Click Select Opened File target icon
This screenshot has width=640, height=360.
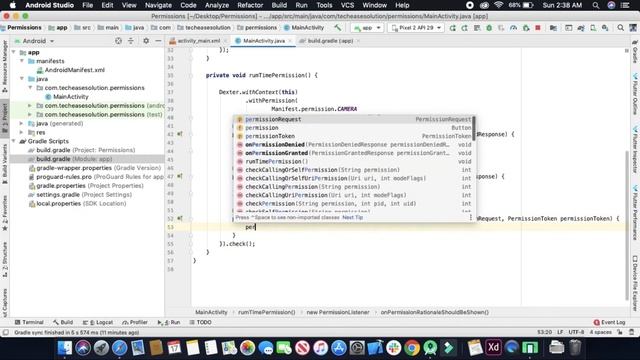click(x=118, y=41)
